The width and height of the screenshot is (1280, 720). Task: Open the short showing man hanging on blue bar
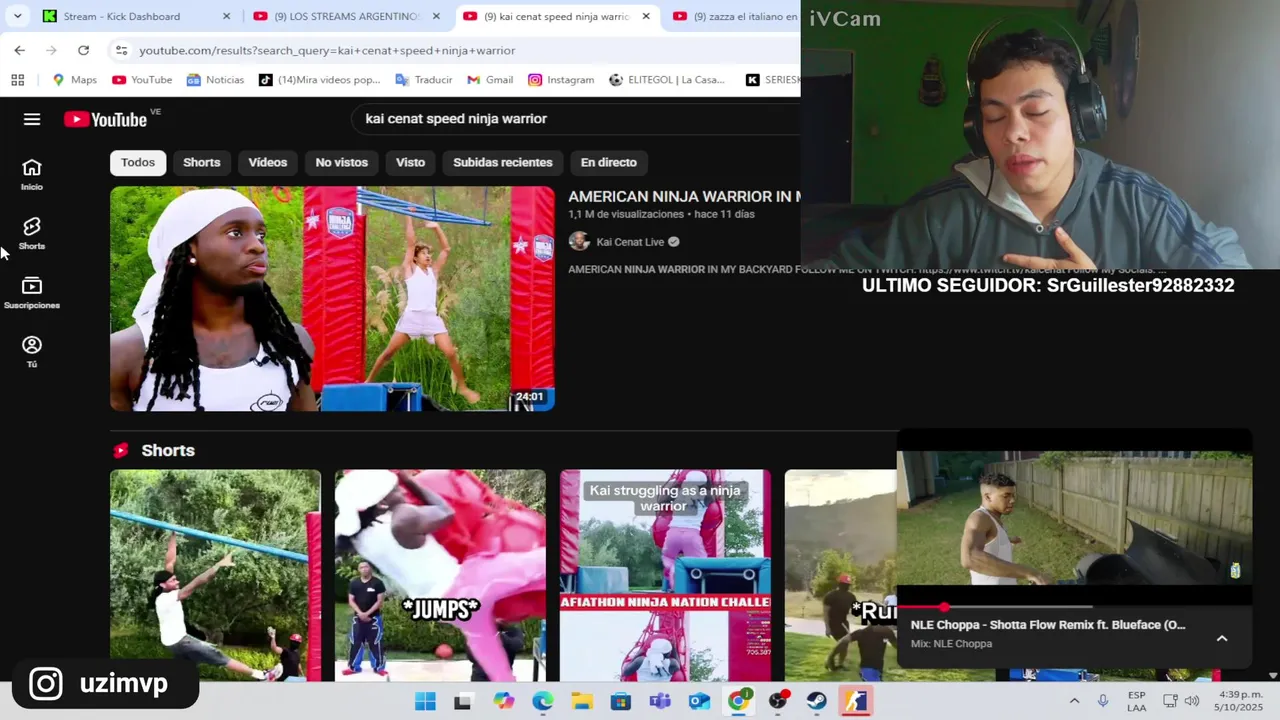pos(215,575)
